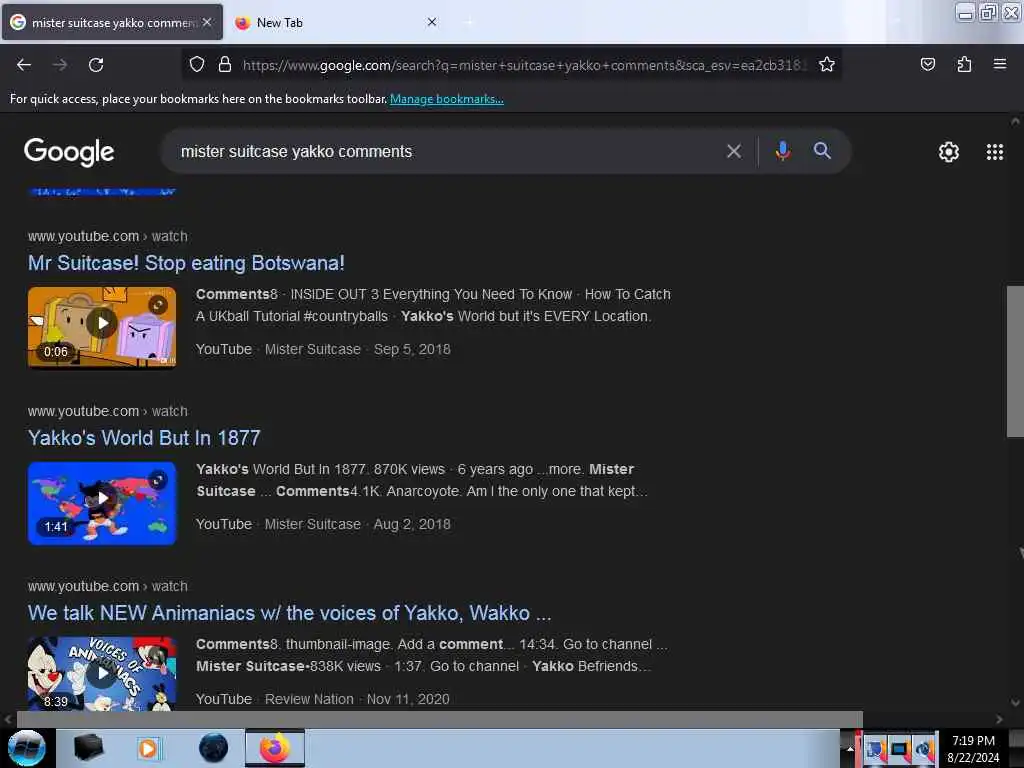Open the dark globe taskbar app
1024x768 pixels.
(x=213, y=748)
